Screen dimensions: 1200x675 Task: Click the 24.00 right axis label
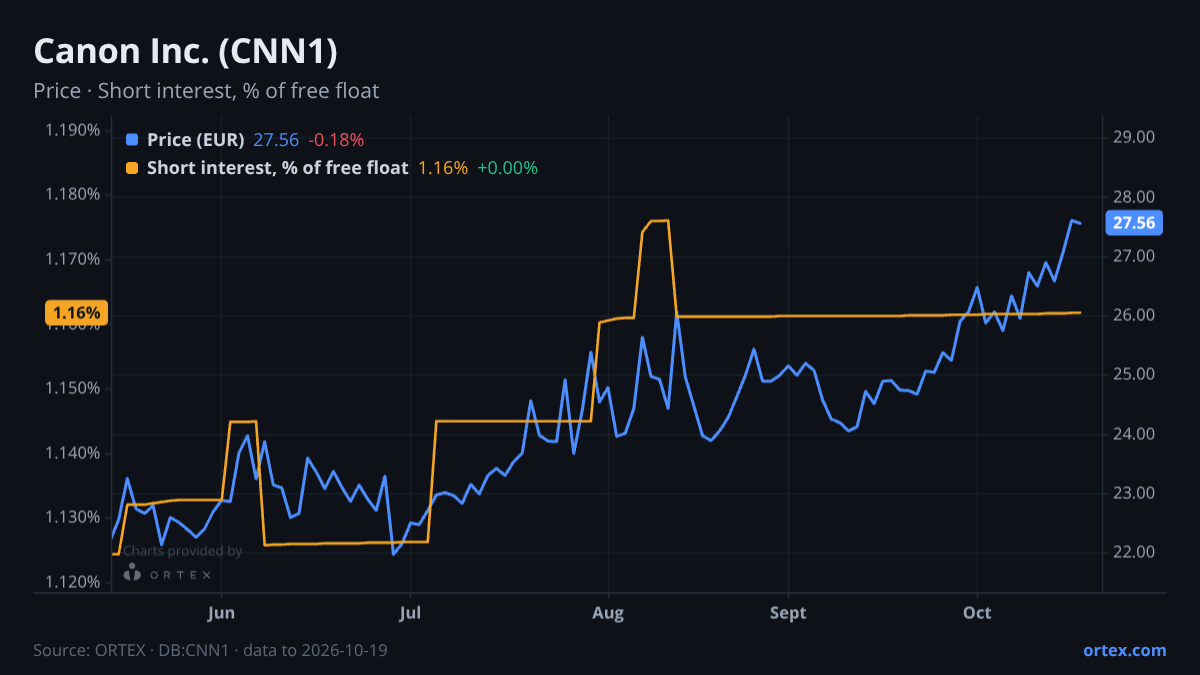coord(1134,434)
